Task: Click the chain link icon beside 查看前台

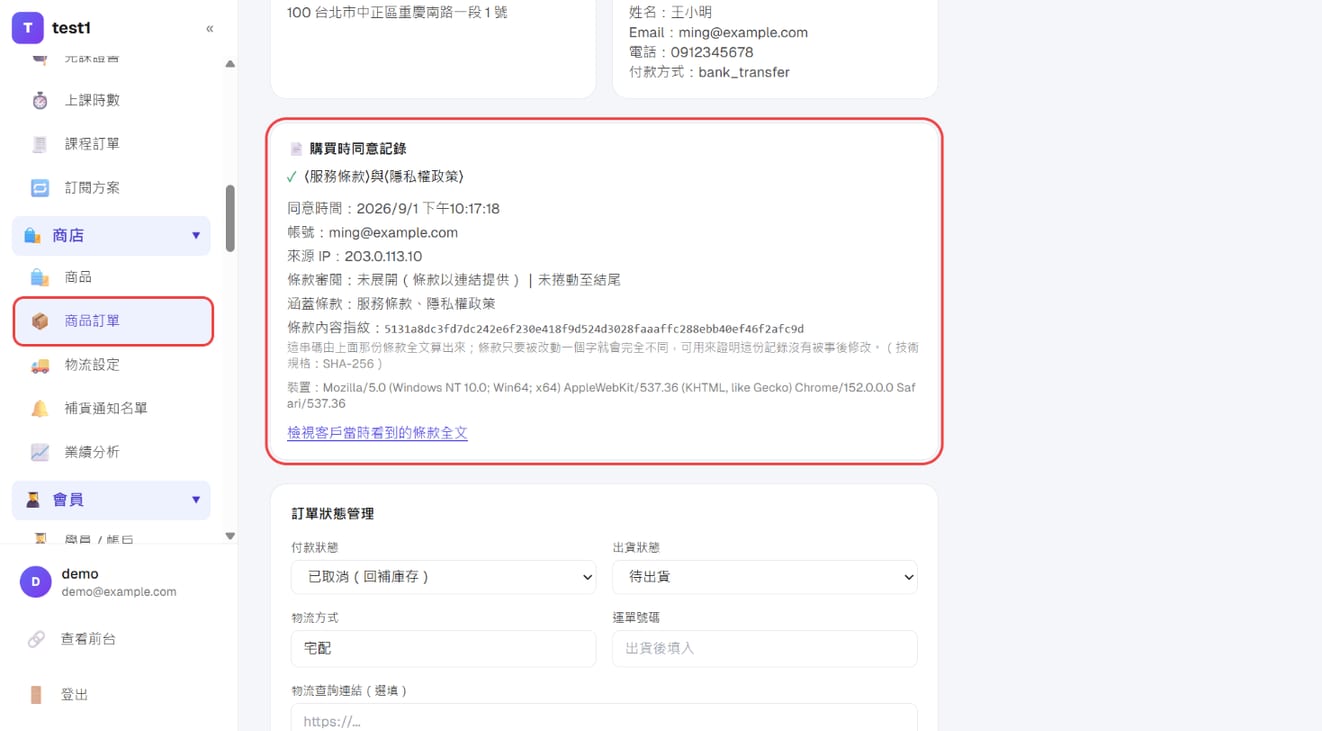Action: pyautogui.click(x=36, y=639)
